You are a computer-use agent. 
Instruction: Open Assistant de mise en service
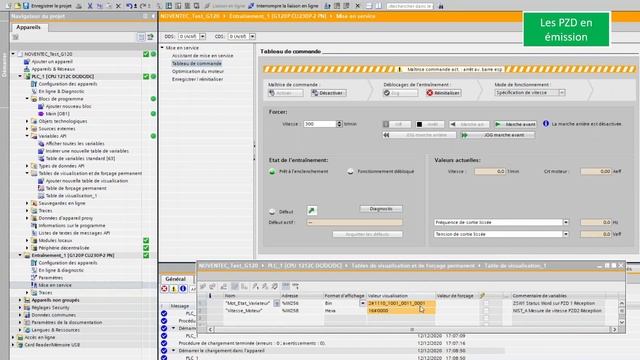click(x=202, y=56)
